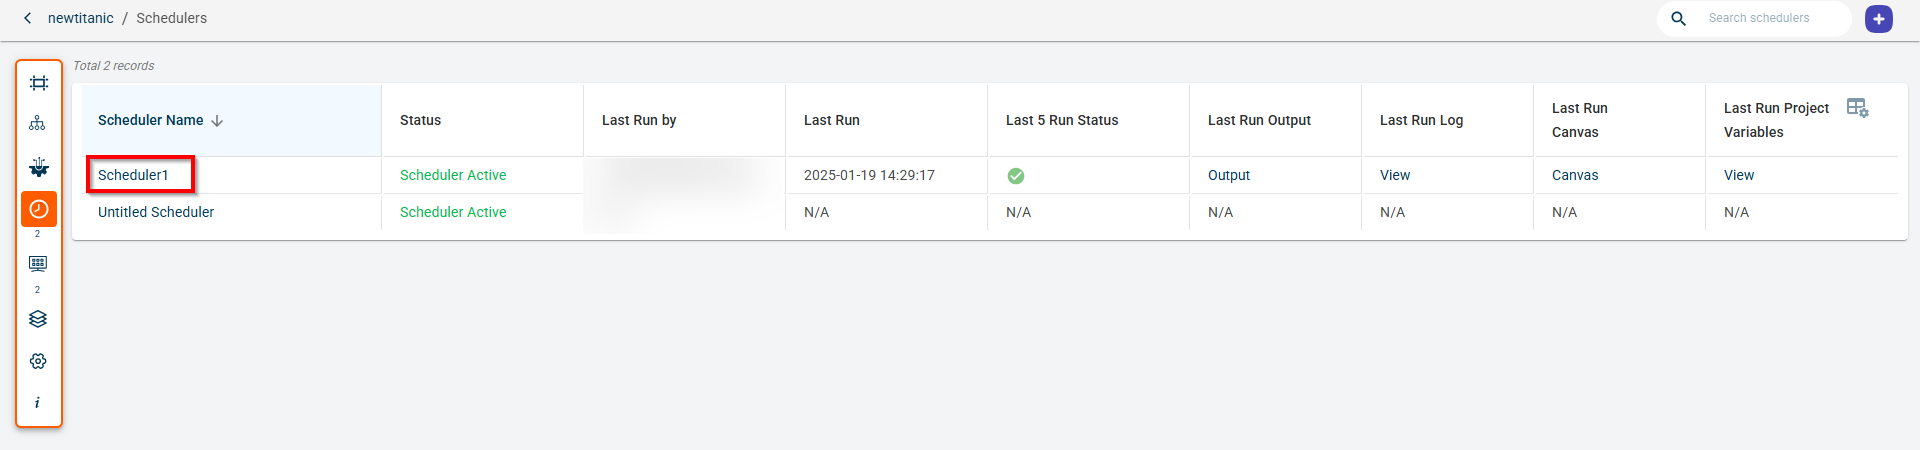Screen dimensions: 1920x450
Task: Open the settings gear in the sidebar
Action: point(38,361)
